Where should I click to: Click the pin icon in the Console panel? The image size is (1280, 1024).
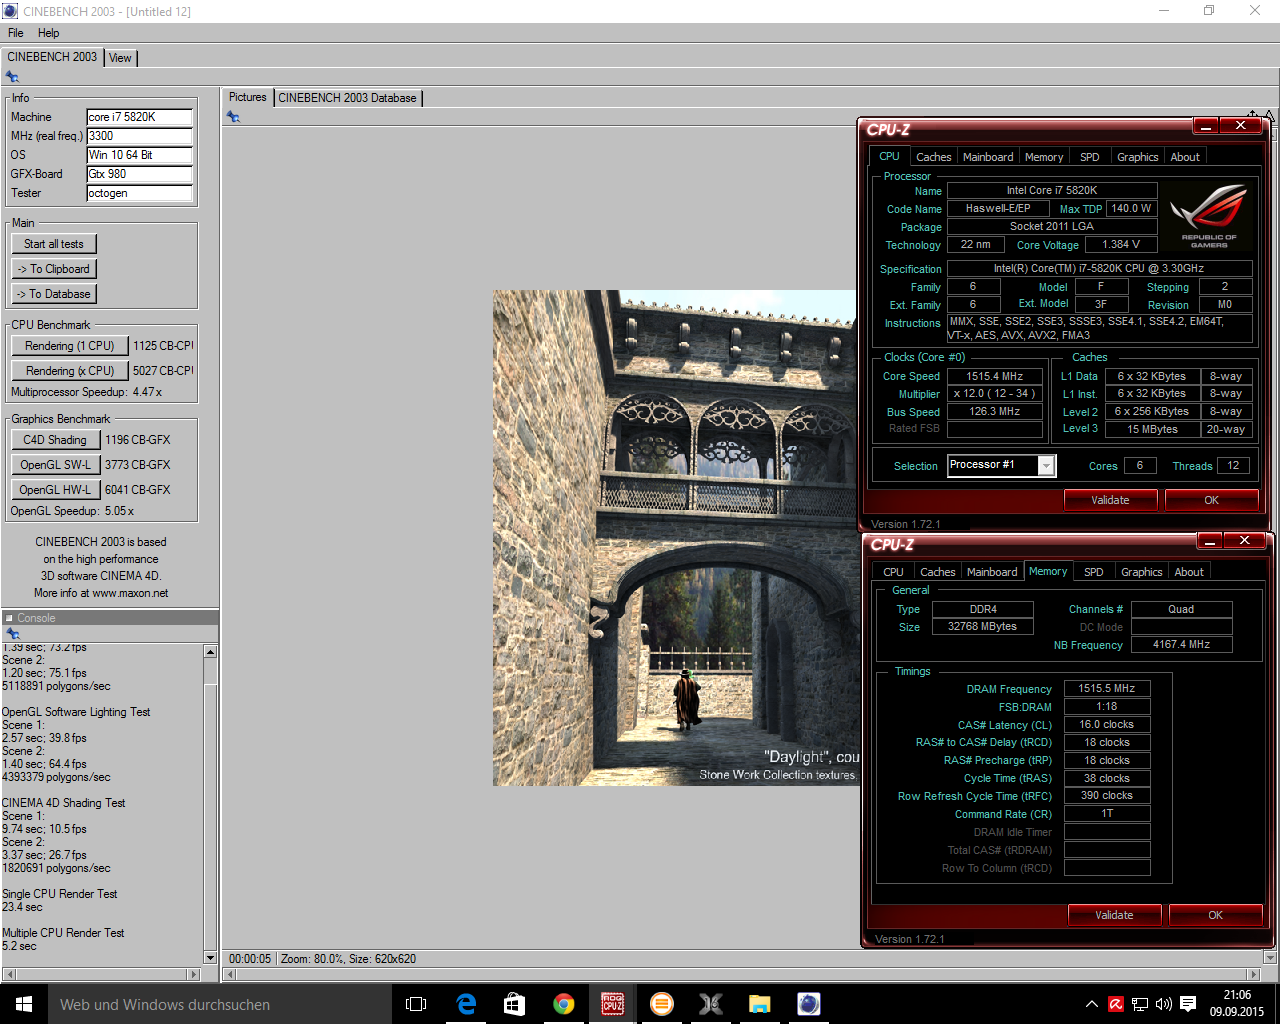12,634
